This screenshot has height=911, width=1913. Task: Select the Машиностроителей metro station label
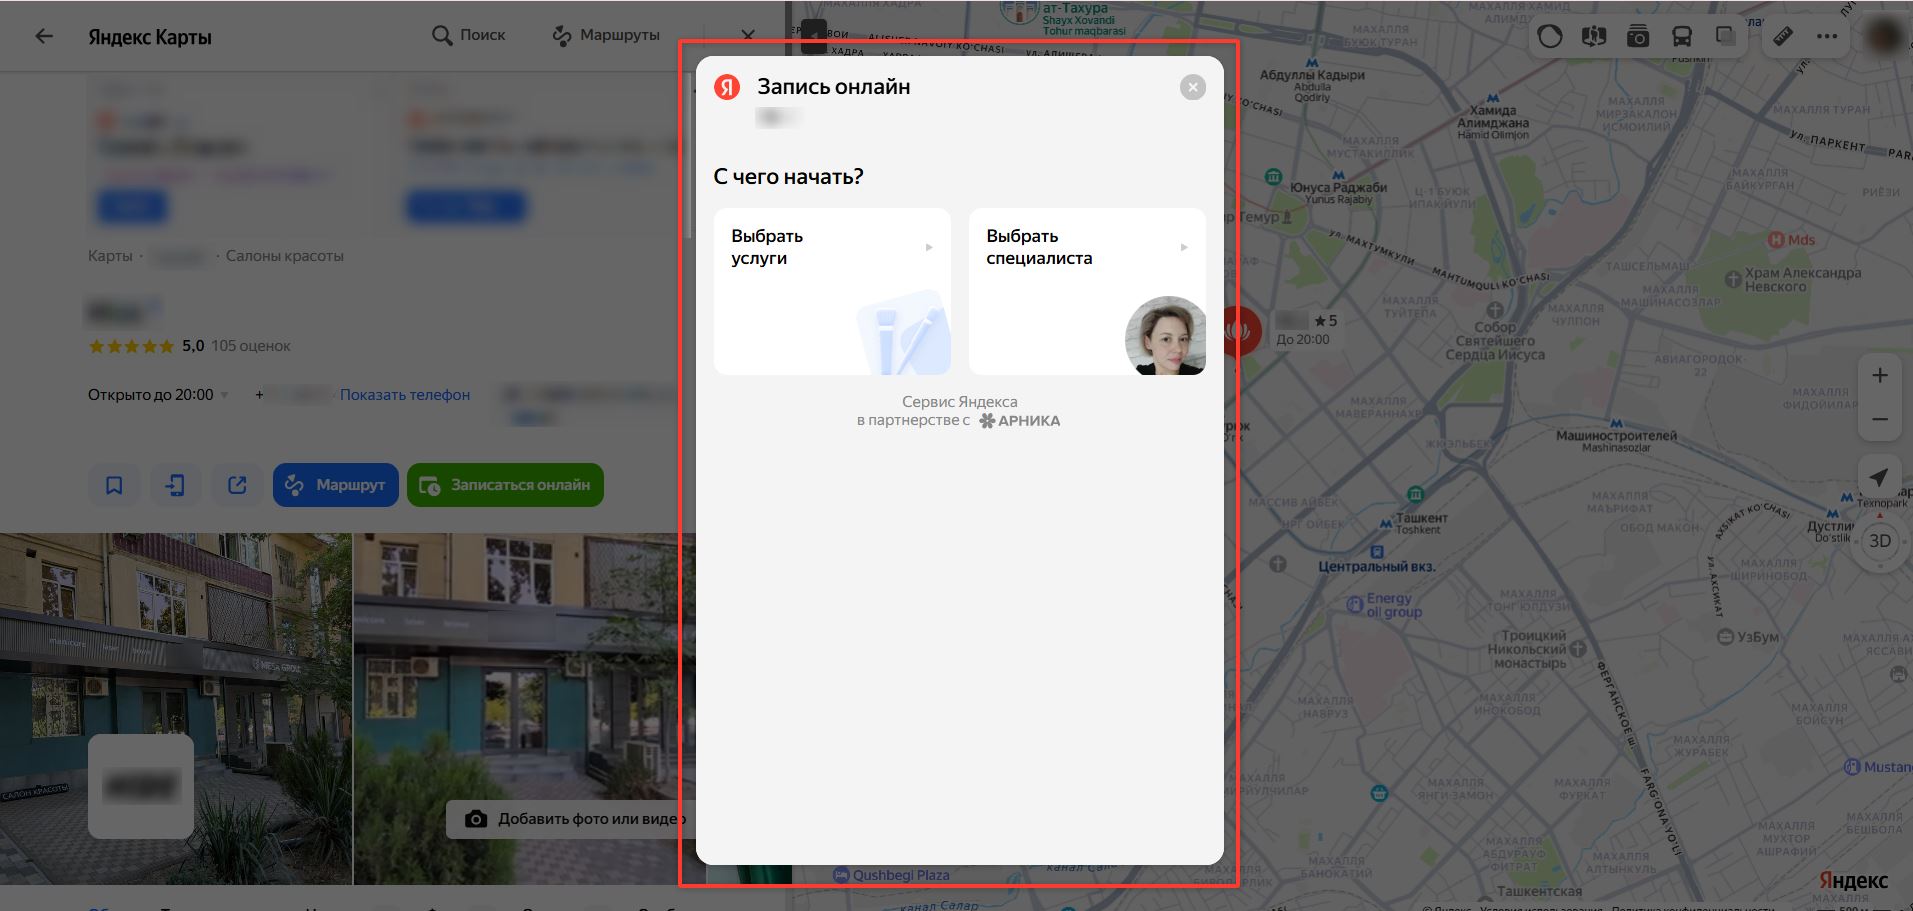coord(1616,437)
